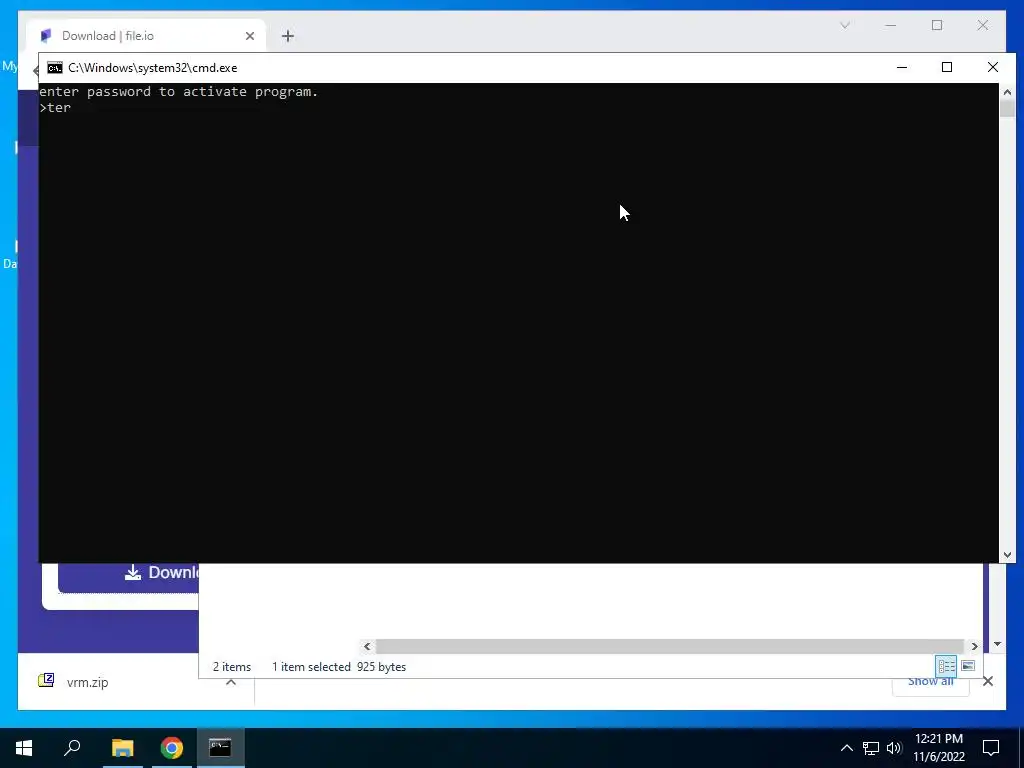Switch Explorer to details view icon
Screen dimensions: 1024x768
pyautogui.click(x=946, y=666)
